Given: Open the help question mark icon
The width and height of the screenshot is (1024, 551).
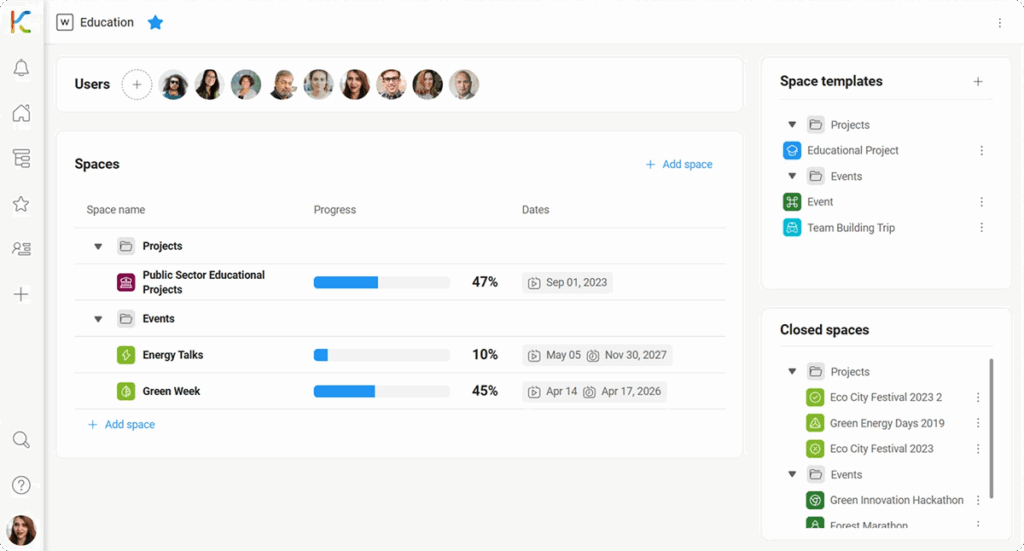Looking at the screenshot, I should tap(21, 485).
